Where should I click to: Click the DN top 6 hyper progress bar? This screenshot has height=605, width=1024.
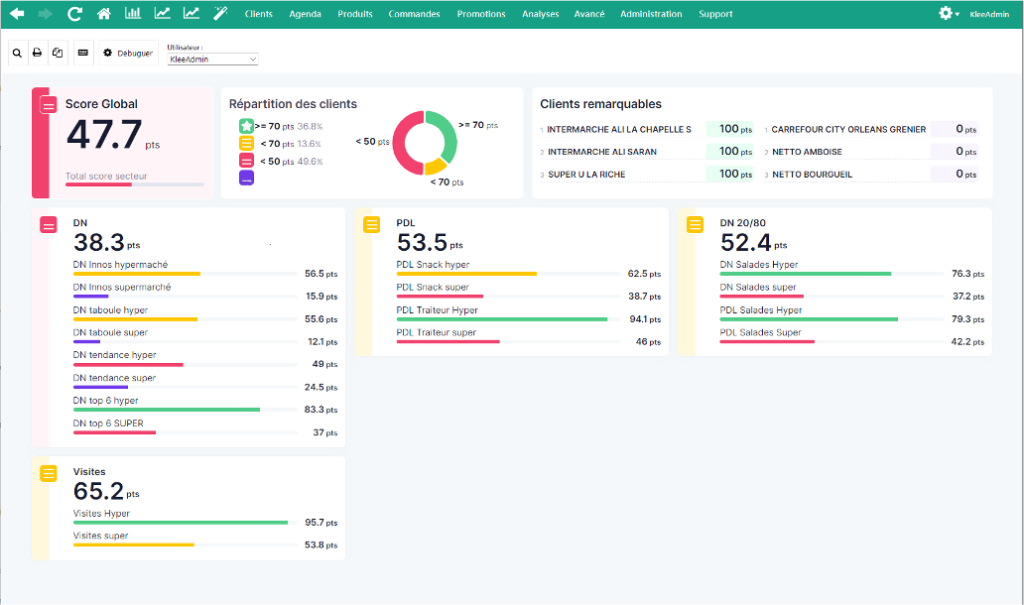click(185, 410)
